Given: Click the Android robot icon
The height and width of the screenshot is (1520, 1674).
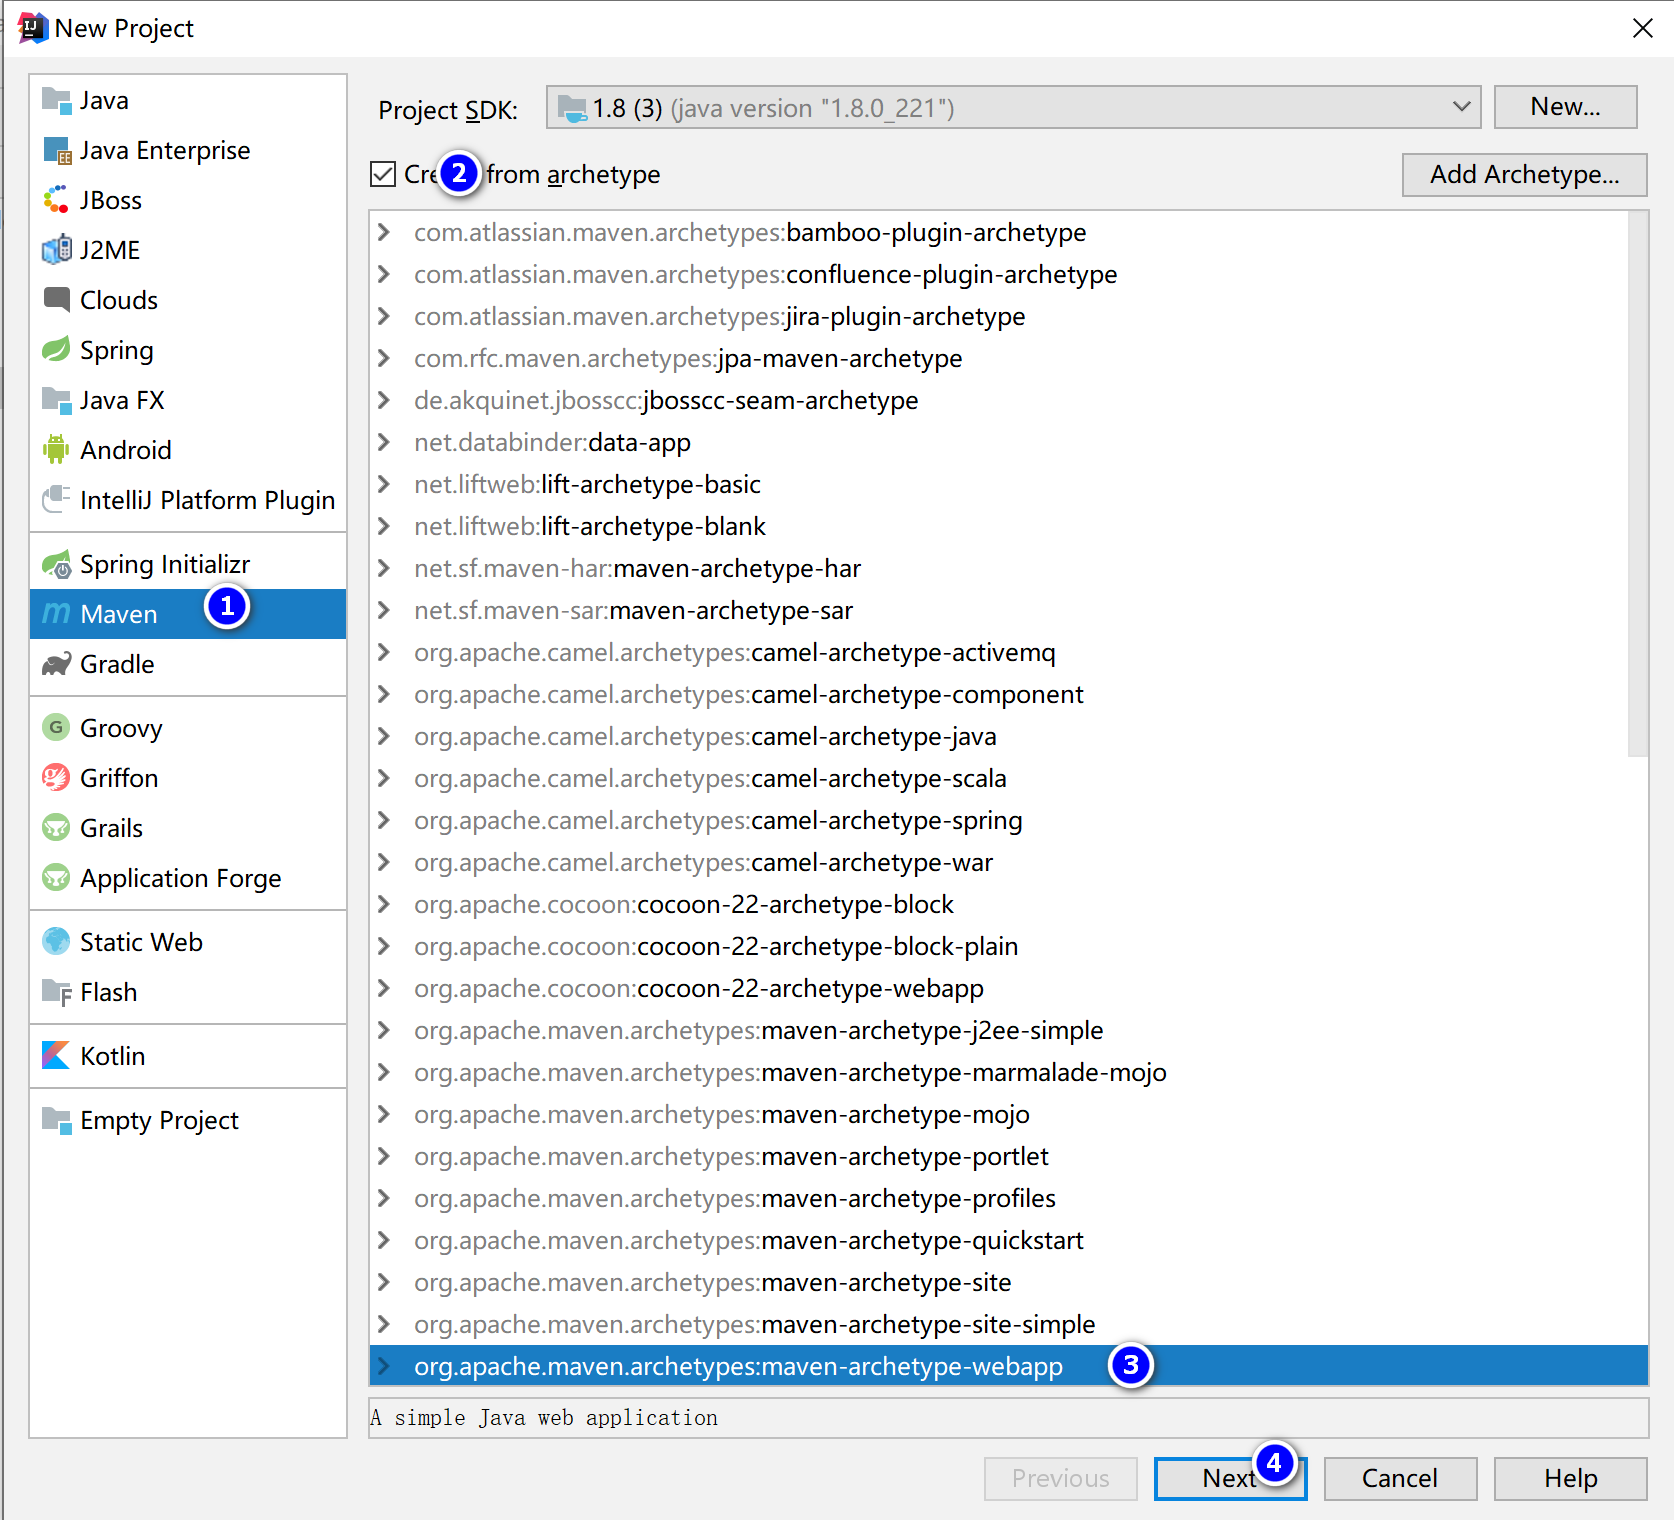Looking at the screenshot, I should (x=57, y=450).
